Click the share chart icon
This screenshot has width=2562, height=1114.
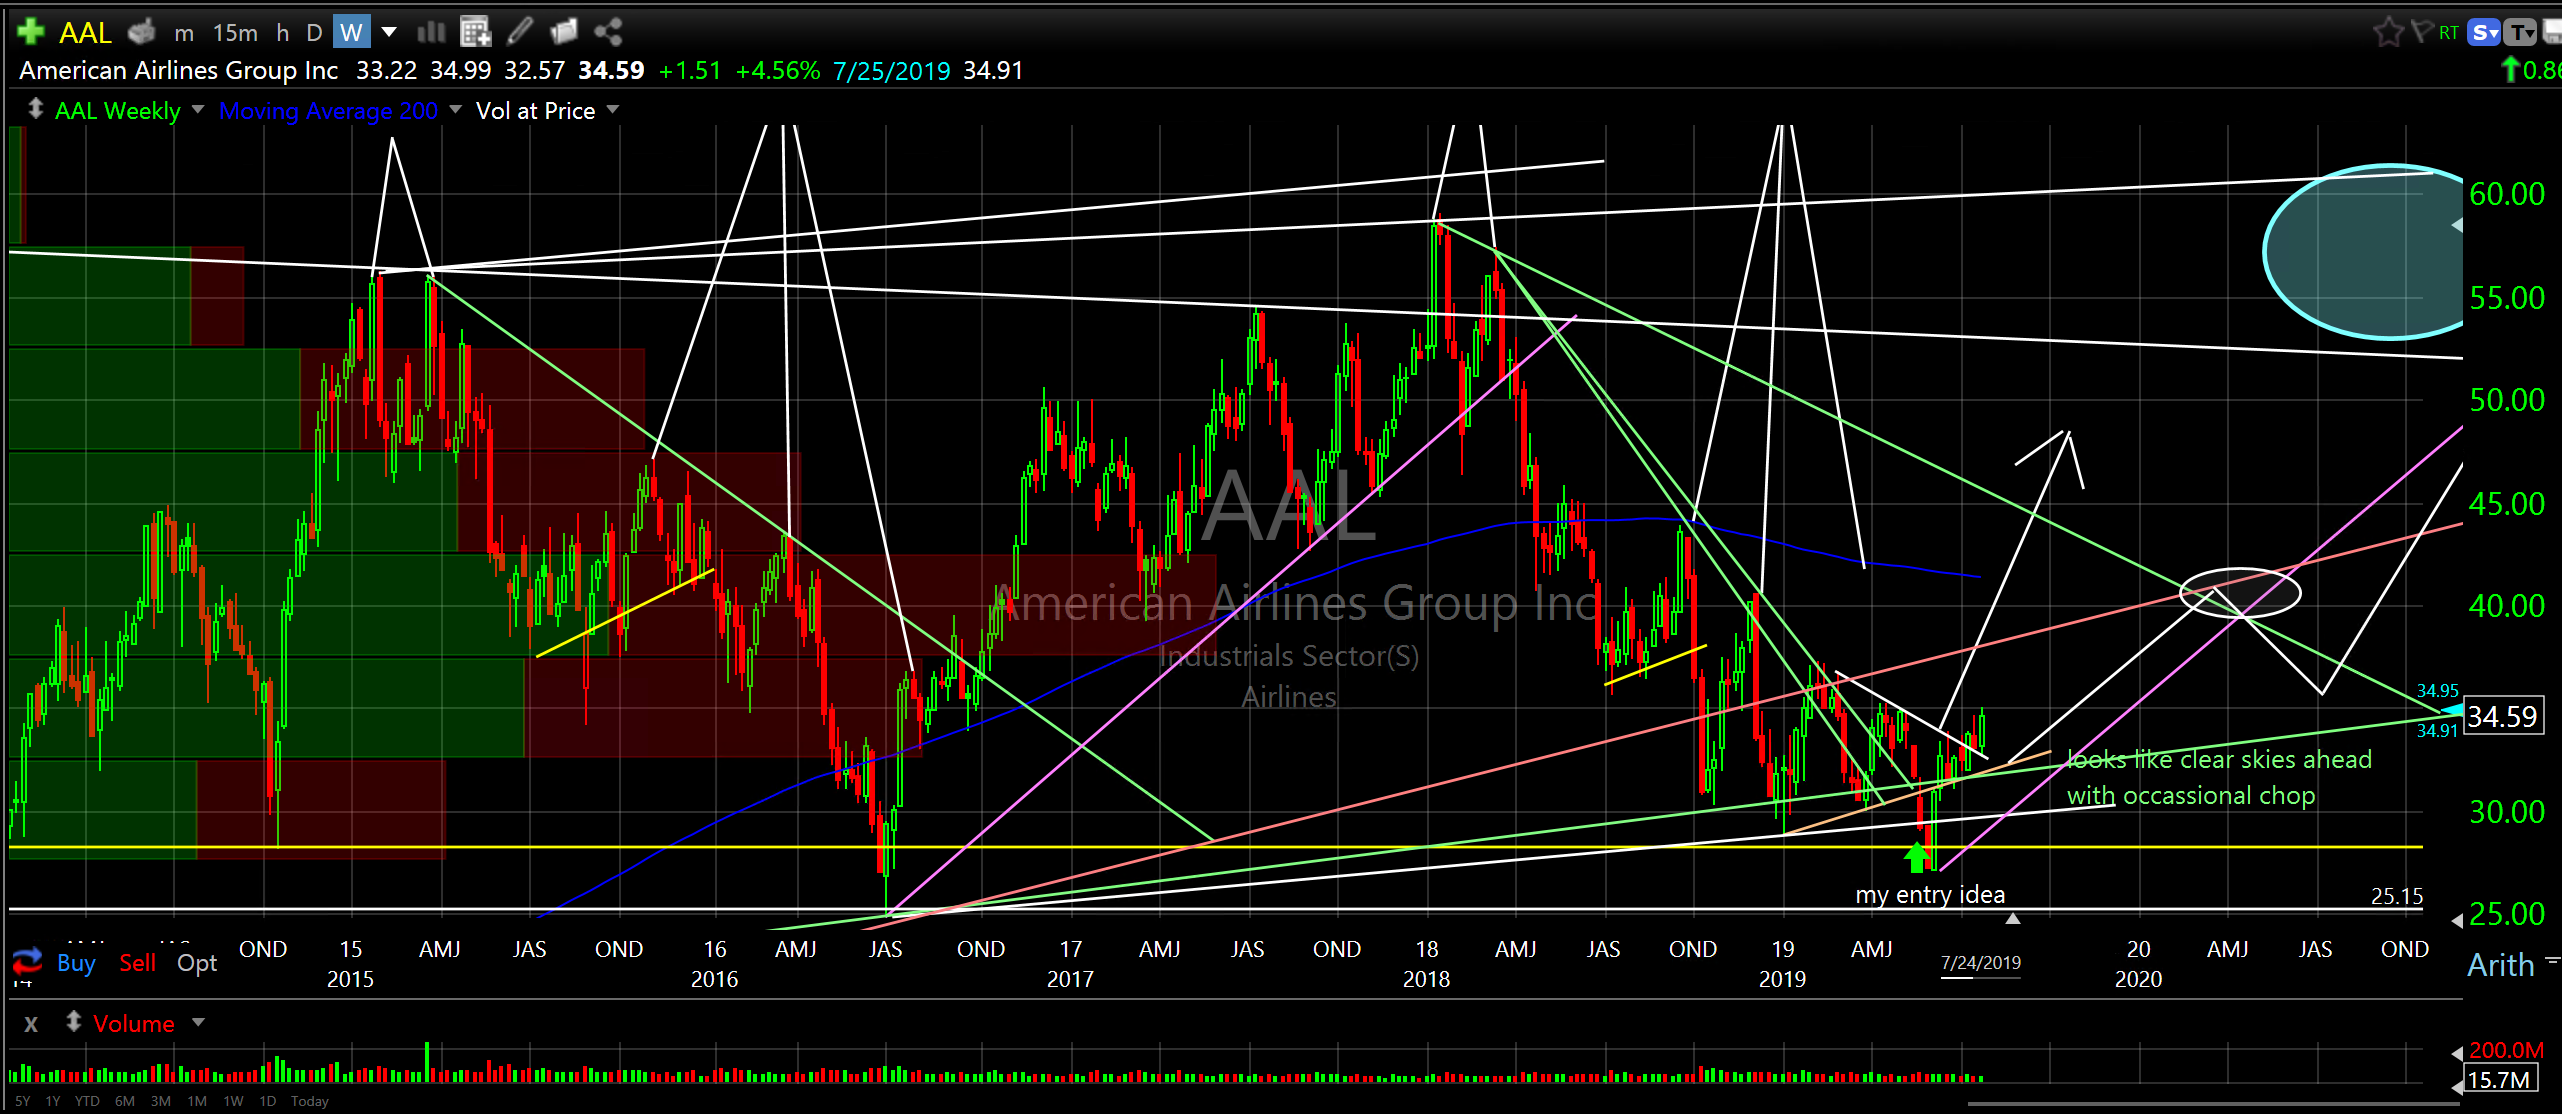(608, 32)
